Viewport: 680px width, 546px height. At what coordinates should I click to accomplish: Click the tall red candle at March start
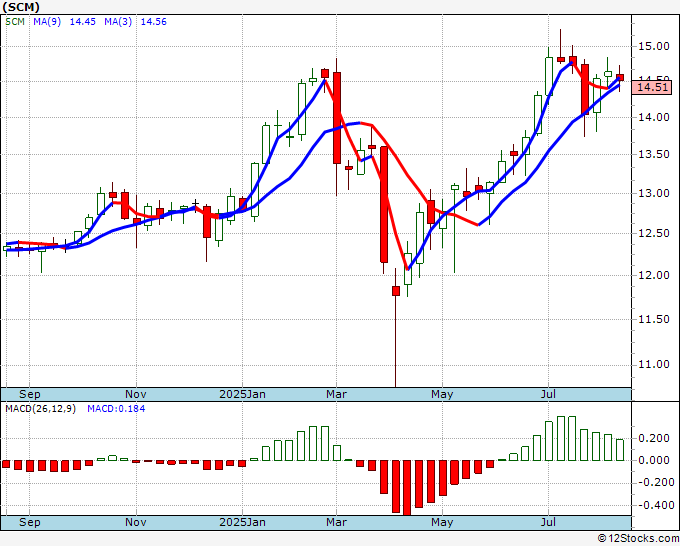pyautogui.click(x=337, y=118)
